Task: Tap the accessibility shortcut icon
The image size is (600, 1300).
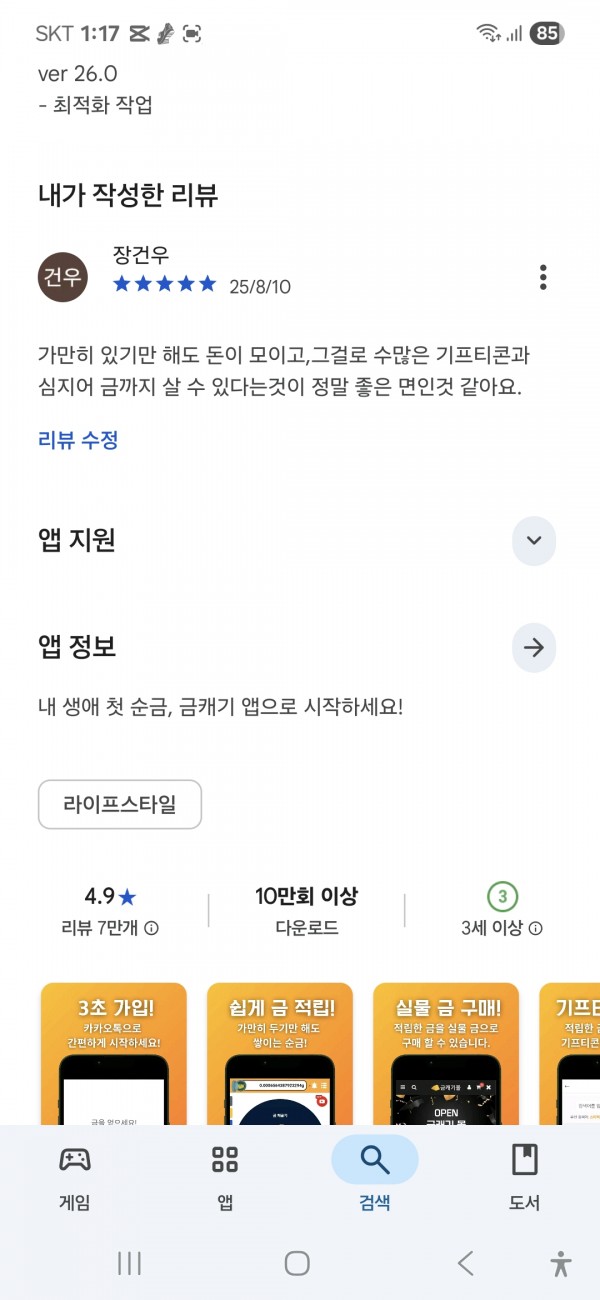Action: click(x=561, y=1263)
